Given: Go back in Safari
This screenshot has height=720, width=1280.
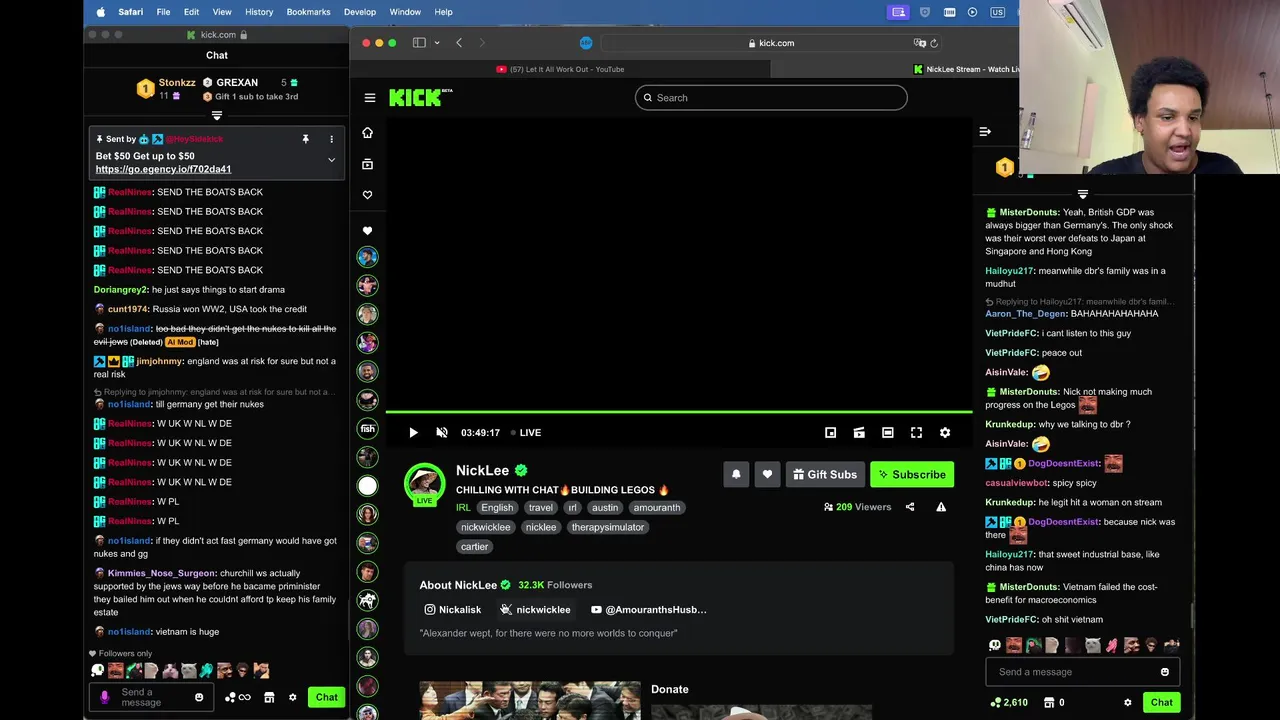Looking at the screenshot, I should point(459,43).
